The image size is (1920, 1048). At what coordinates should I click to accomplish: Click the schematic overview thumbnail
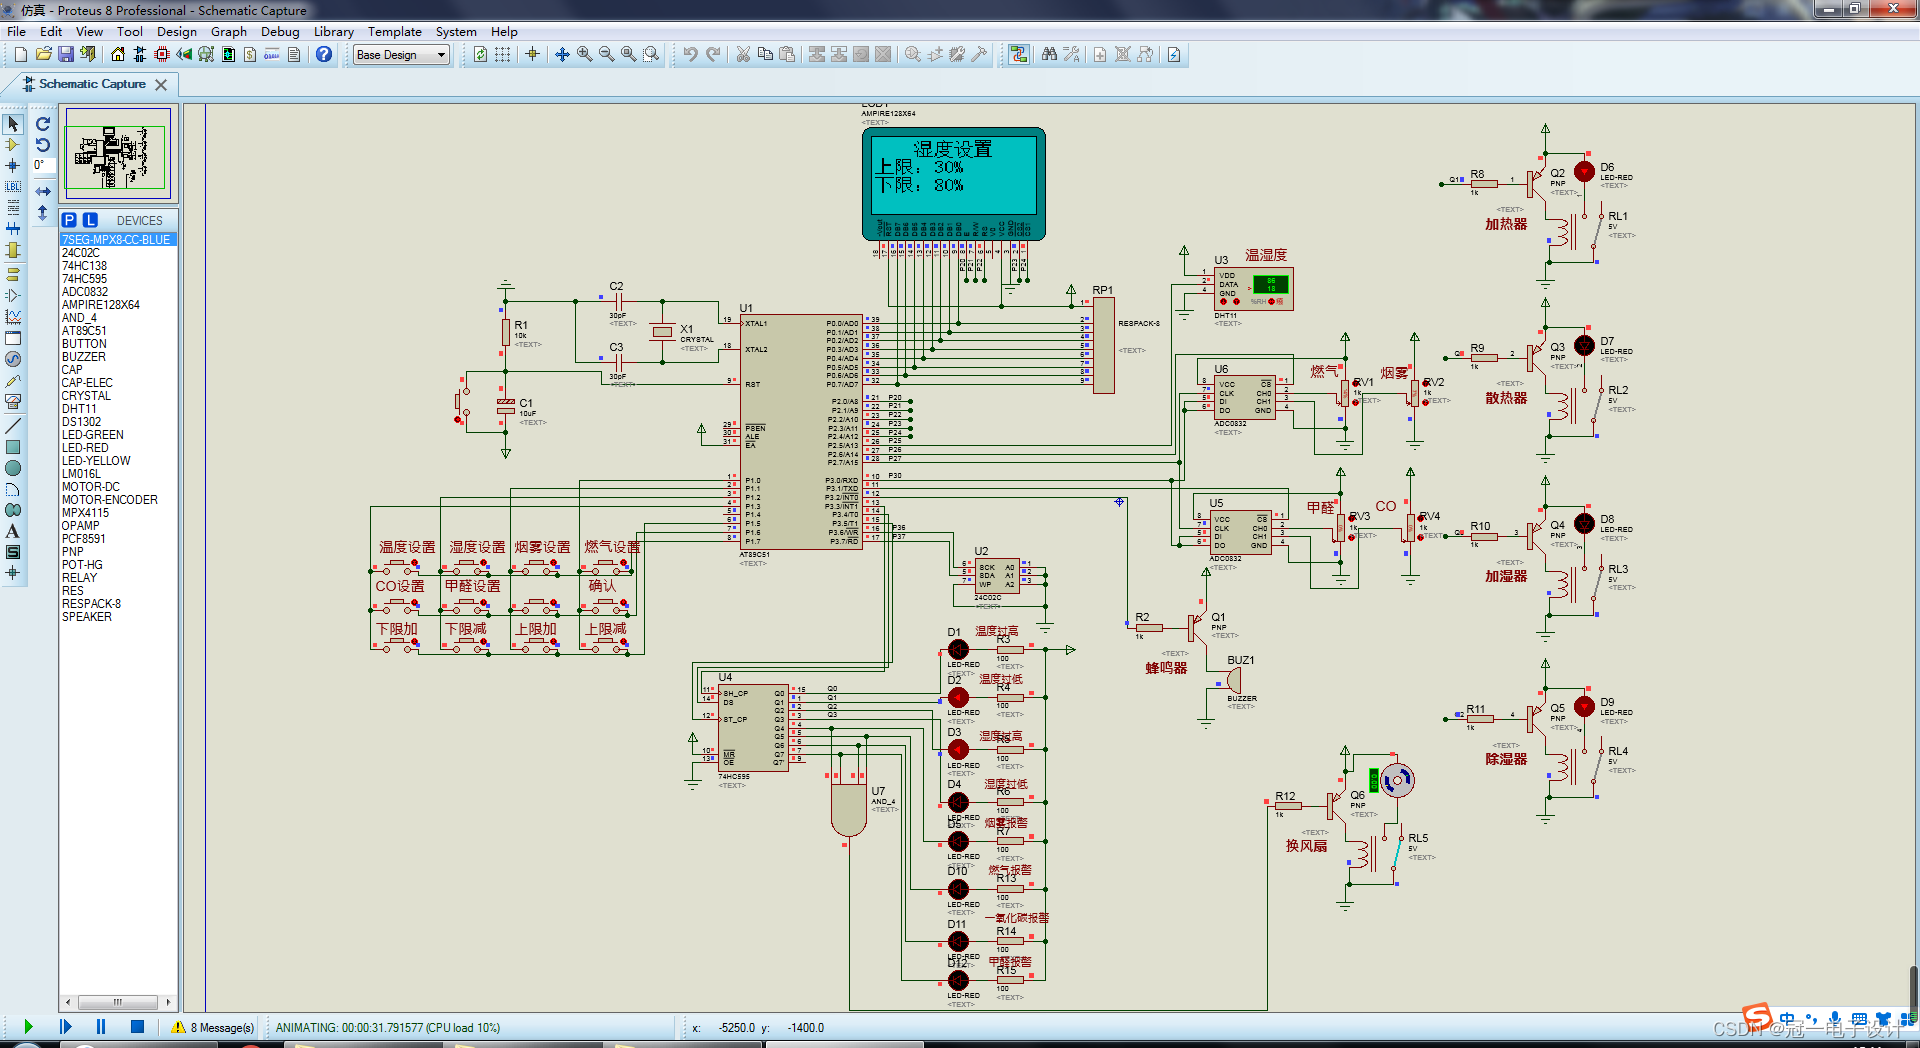point(118,153)
